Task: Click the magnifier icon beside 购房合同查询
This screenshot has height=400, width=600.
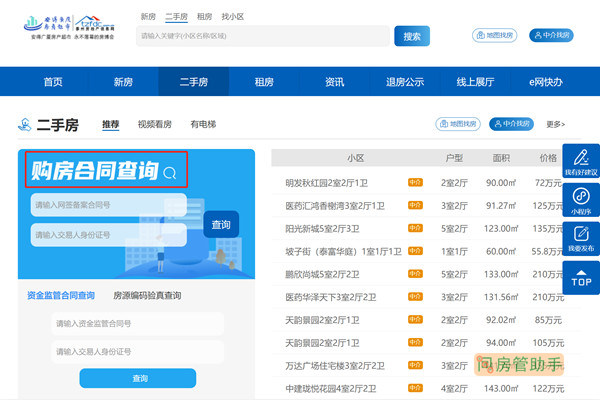Action: click(x=170, y=173)
